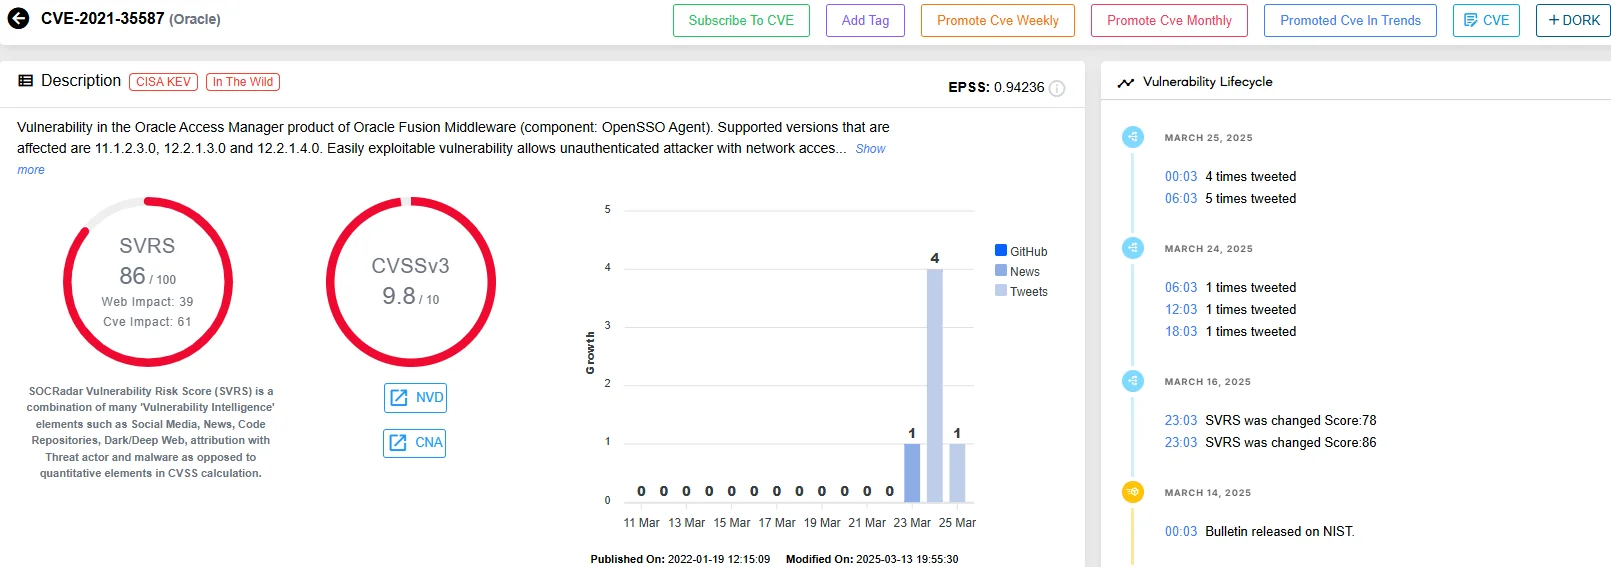The image size is (1611, 567).
Task: Click the In The Wild tag
Action: (243, 82)
